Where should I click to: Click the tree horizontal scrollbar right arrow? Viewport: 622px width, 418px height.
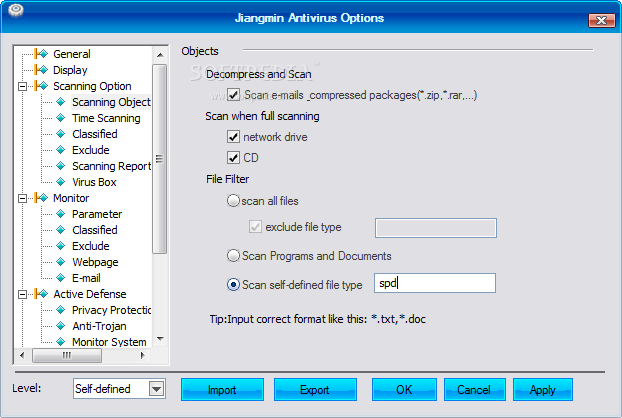pos(143,355)
